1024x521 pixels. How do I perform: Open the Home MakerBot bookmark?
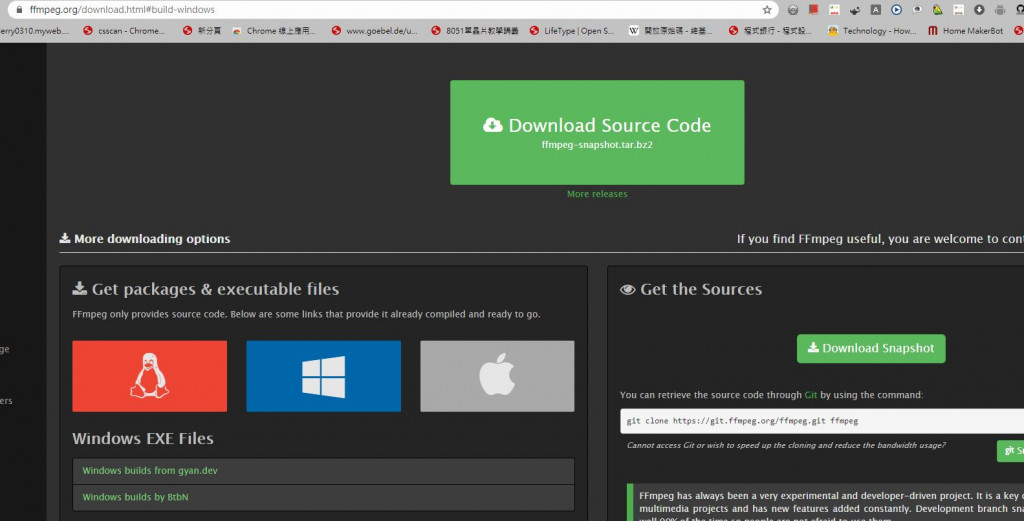[x=966, y=31]
